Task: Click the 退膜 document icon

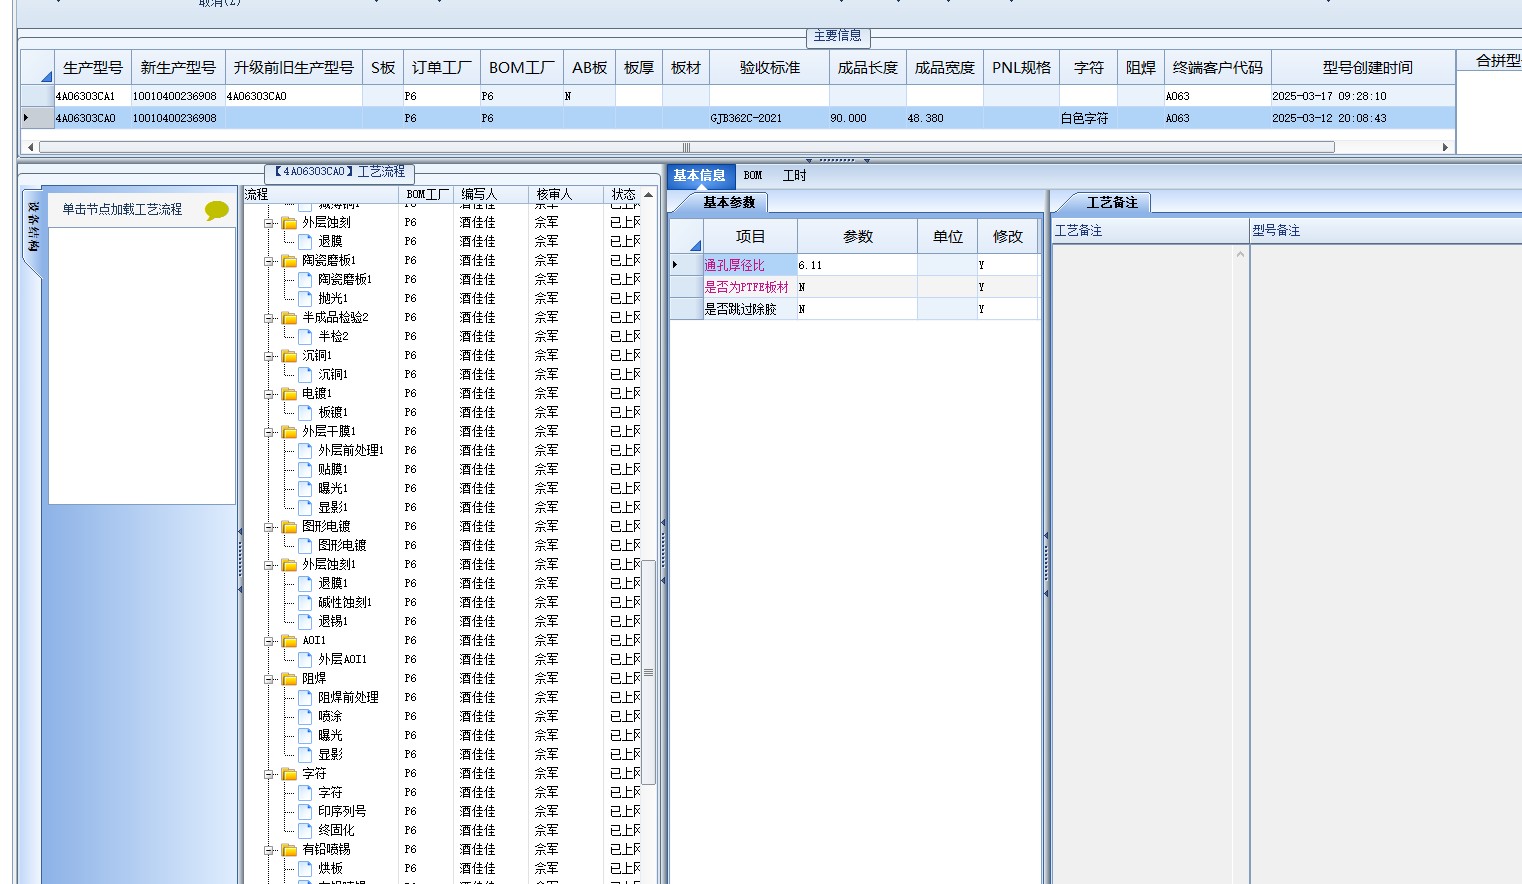Action: 306,241
